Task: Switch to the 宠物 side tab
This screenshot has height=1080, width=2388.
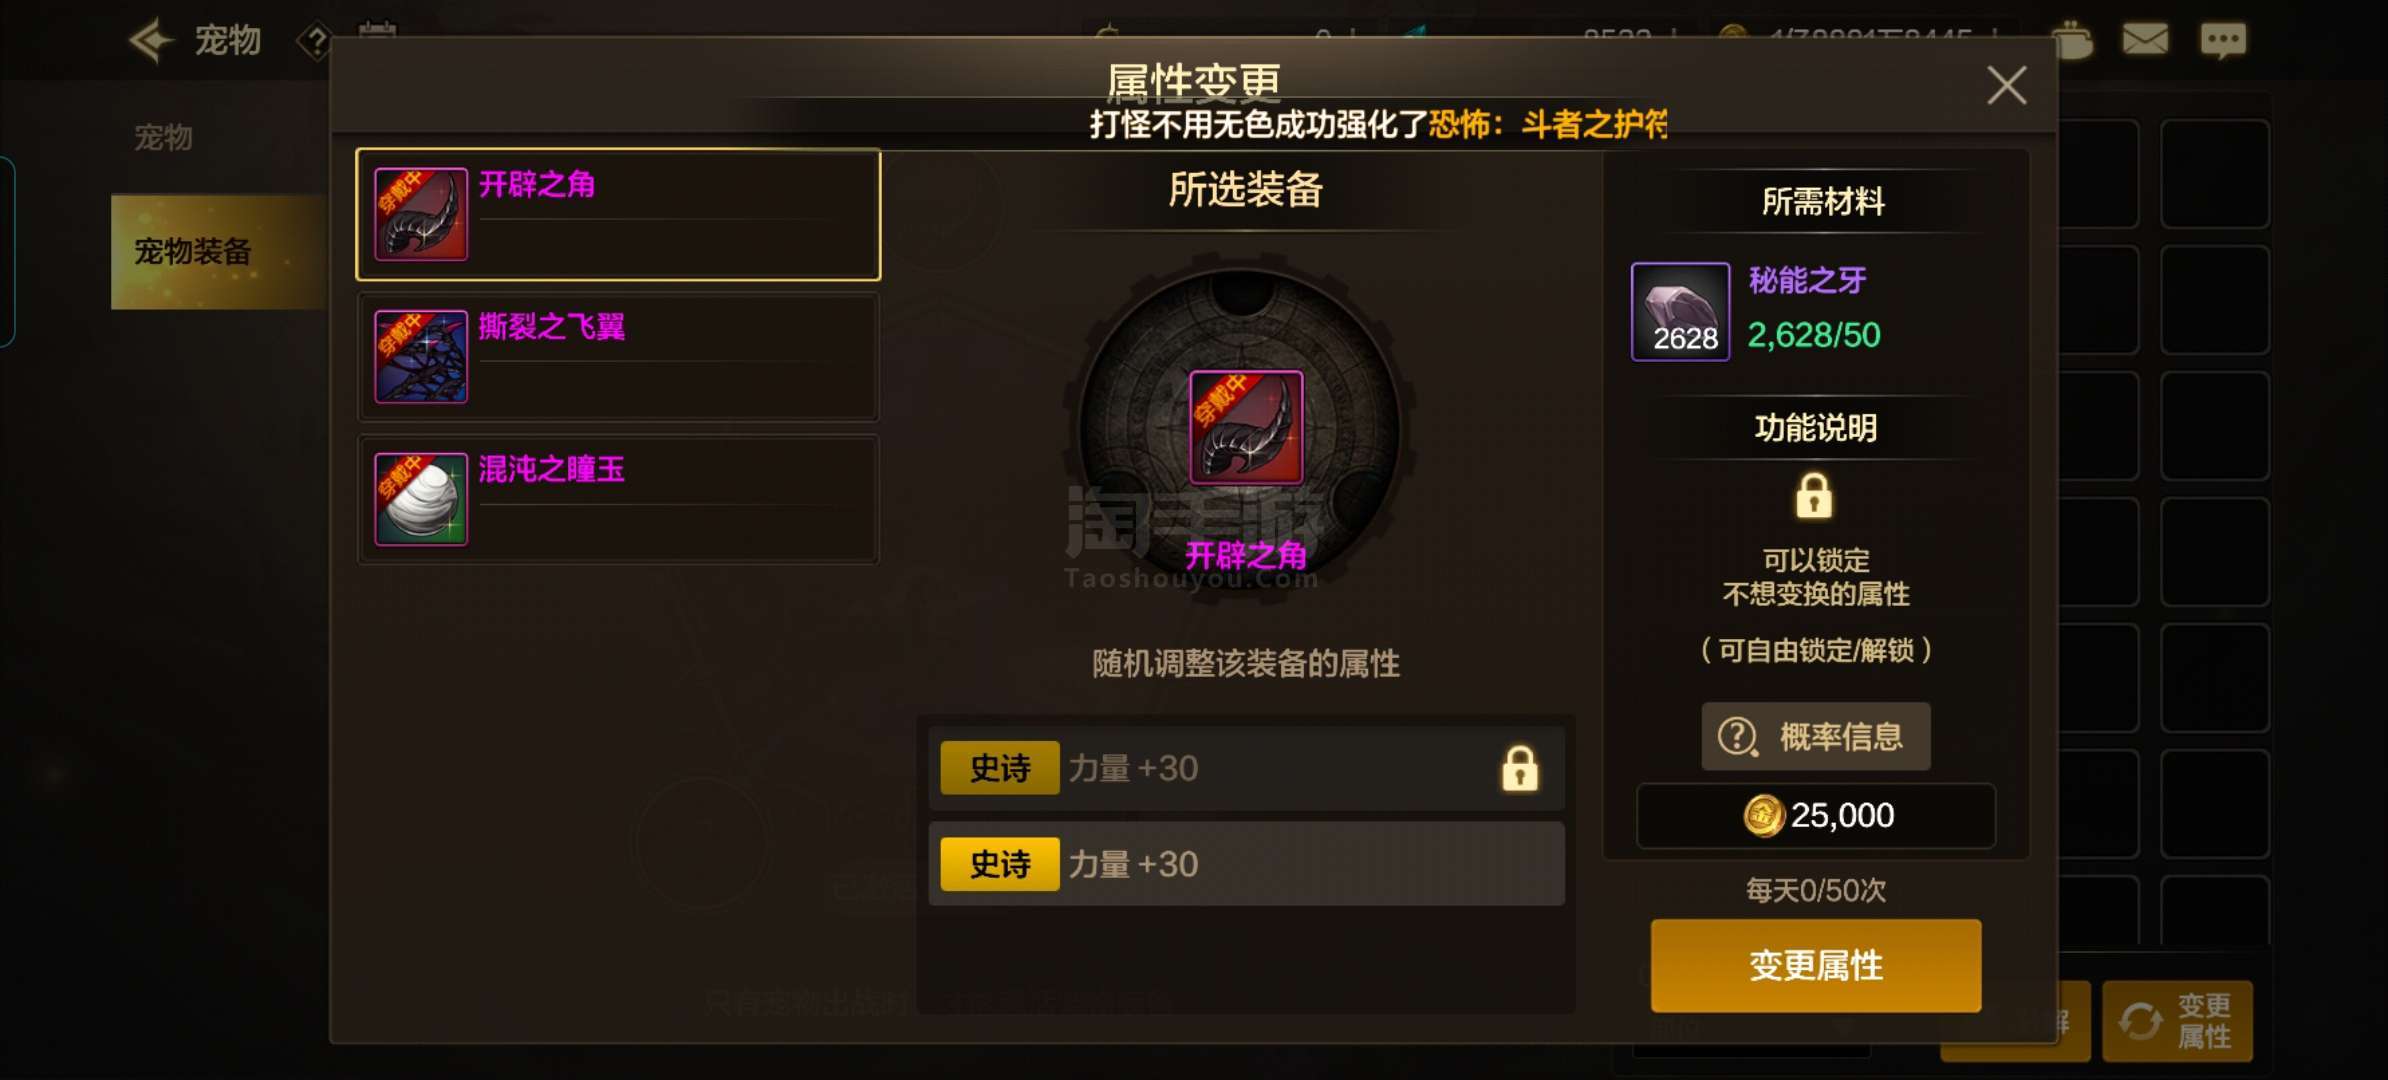Action: click(164, 137)
